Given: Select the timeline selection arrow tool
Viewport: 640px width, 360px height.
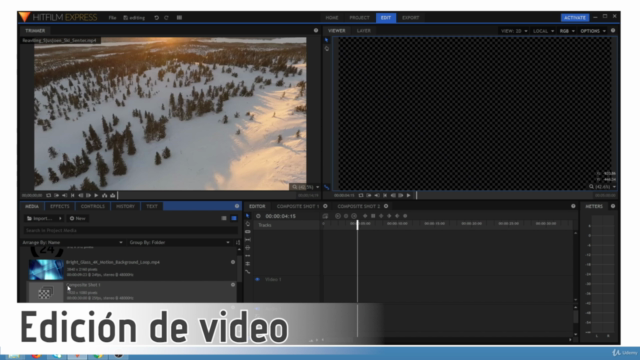Looking at the screenshot, I should [248, 216].
